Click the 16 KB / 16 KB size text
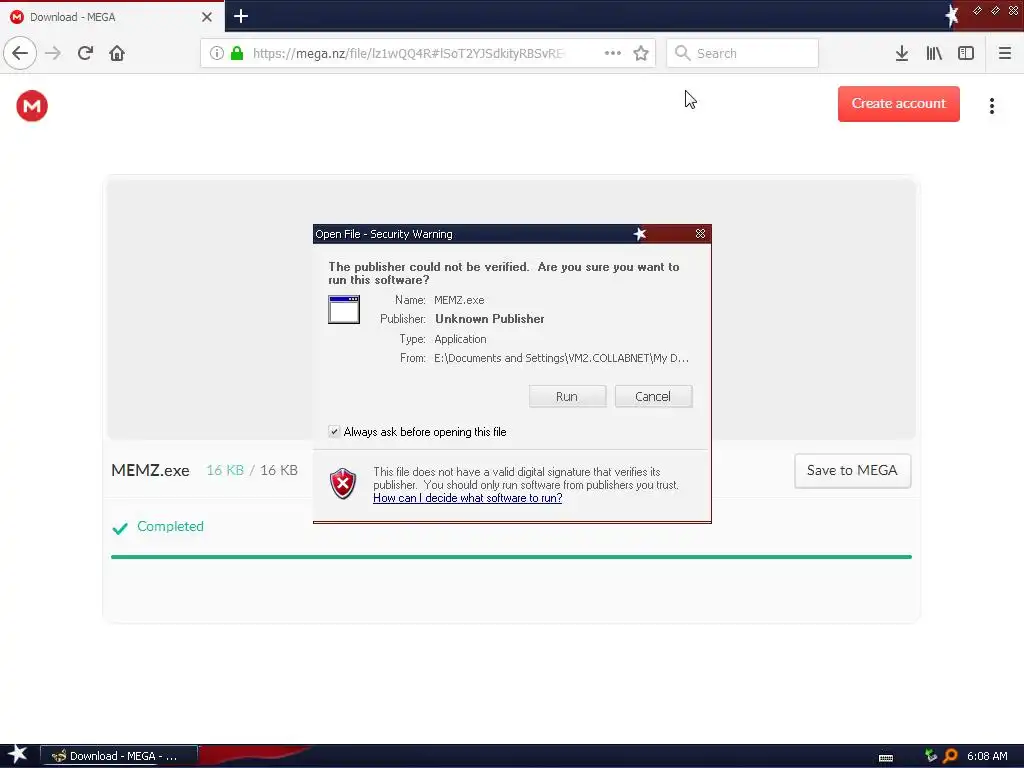 coord(252,470)
